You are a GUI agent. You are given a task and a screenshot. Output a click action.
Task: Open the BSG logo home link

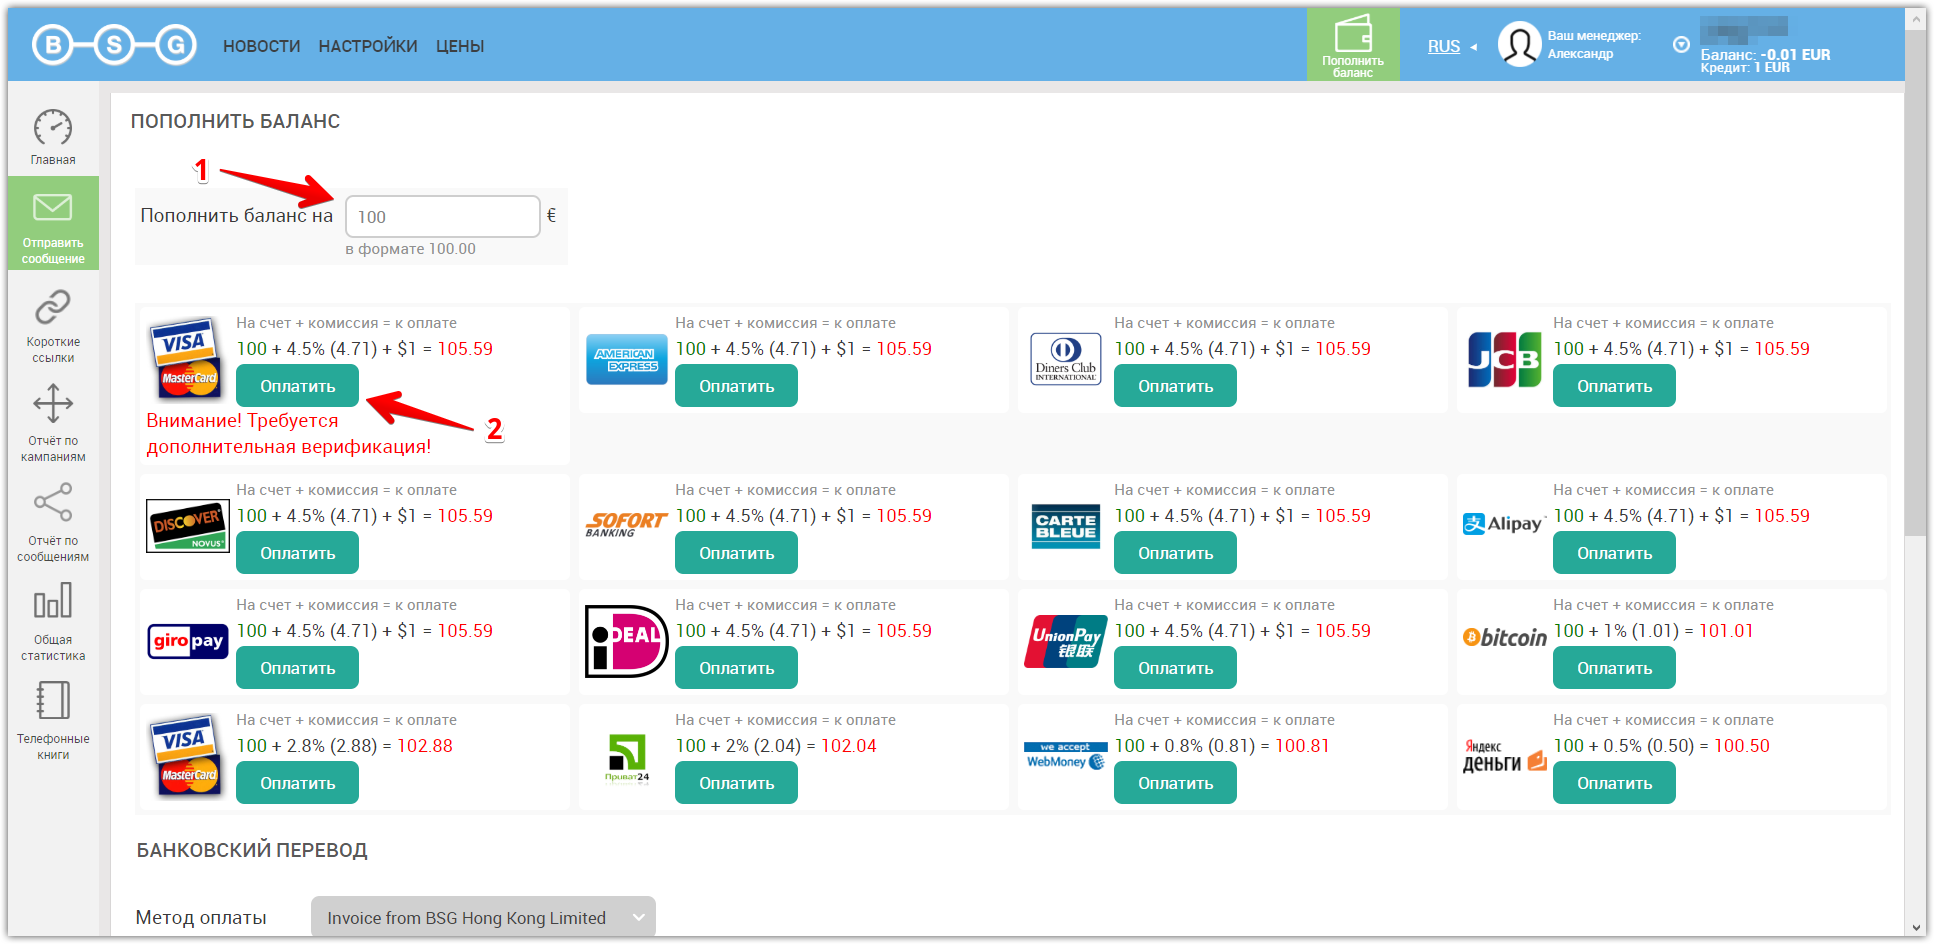[114, 45]
